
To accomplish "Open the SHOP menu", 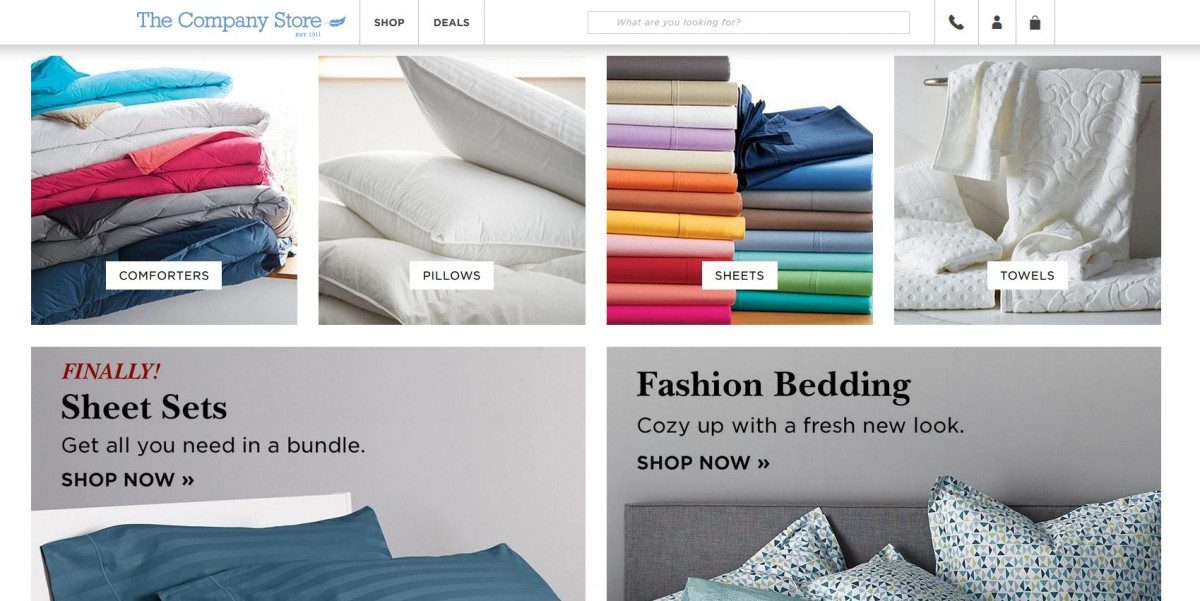I will pos(389,22).
